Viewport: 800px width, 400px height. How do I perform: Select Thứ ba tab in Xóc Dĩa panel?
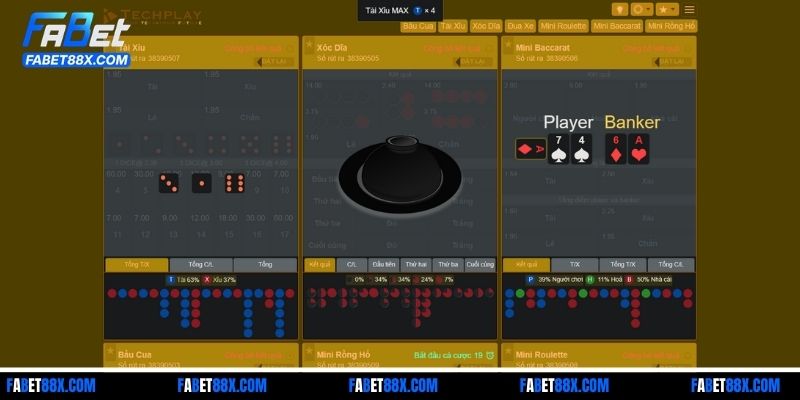tap(448, 265)
